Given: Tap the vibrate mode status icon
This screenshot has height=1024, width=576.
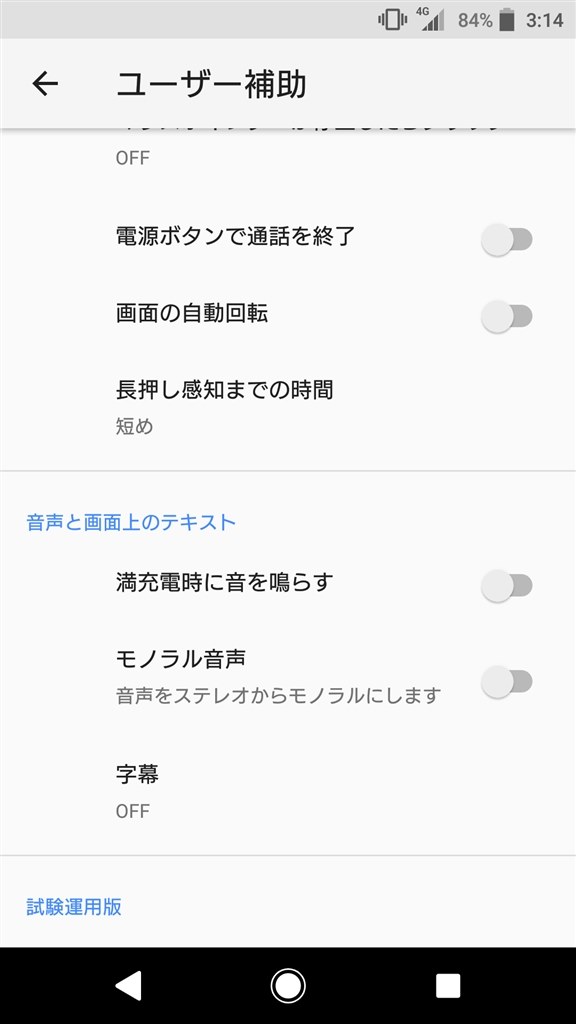Looking at the screenshot, I should [x=392, y=20].
